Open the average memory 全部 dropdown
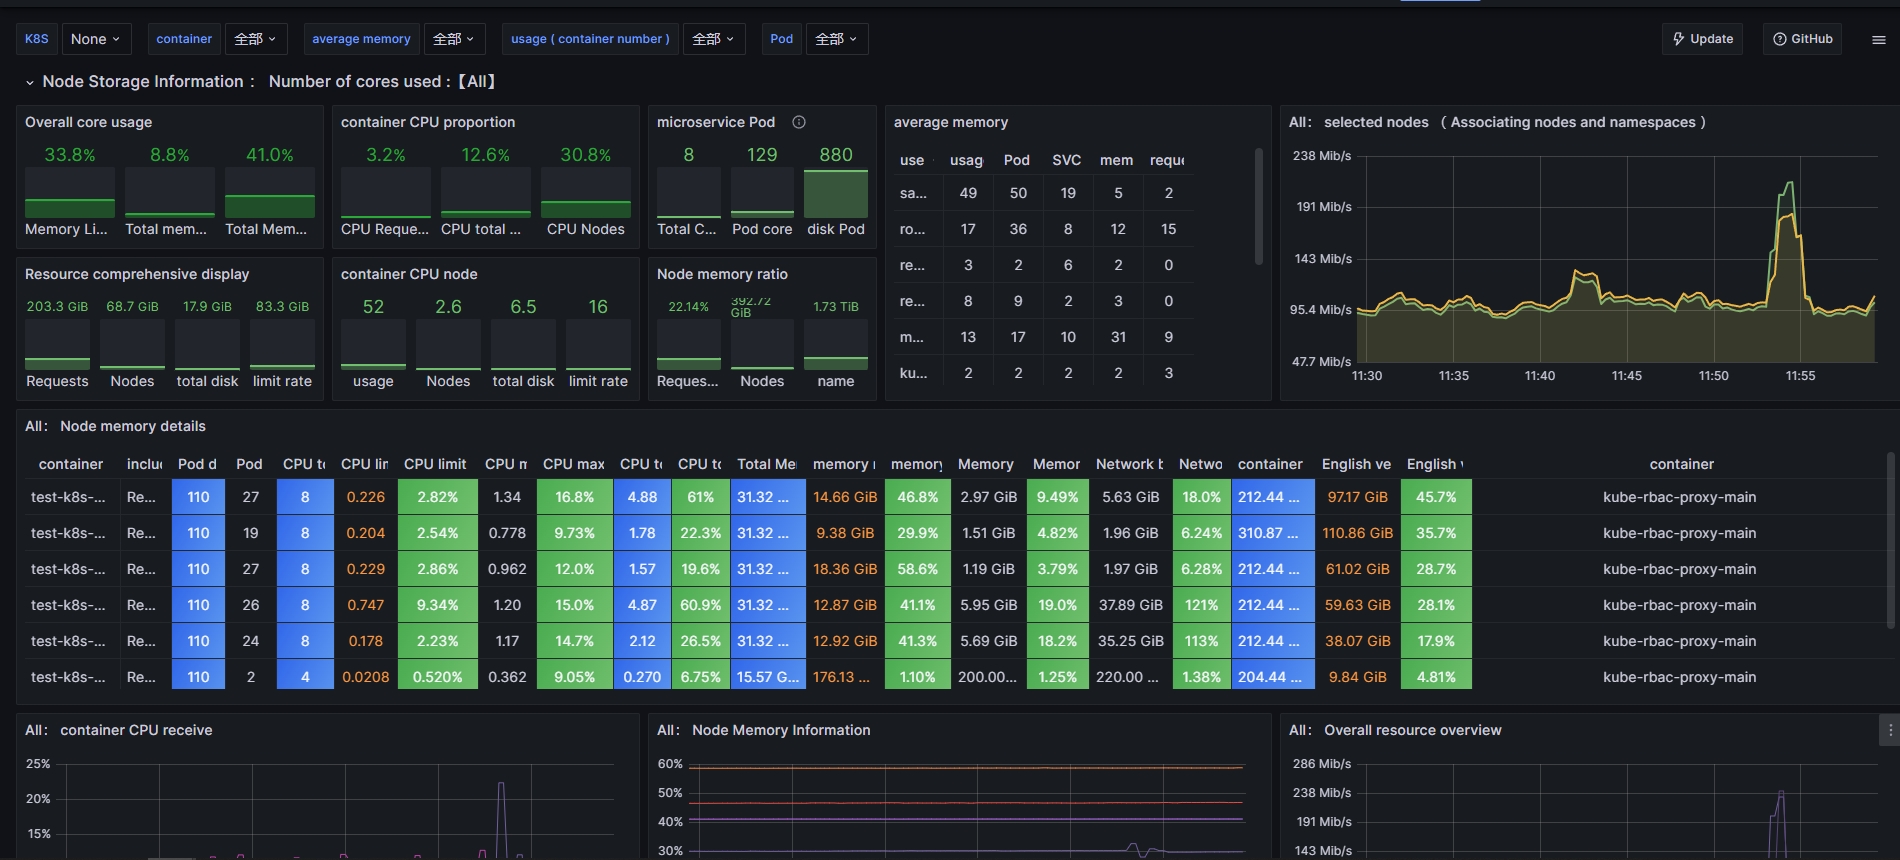Image resolution: width=1900 pixels, height=860 pixels. (x=454, y=39)
